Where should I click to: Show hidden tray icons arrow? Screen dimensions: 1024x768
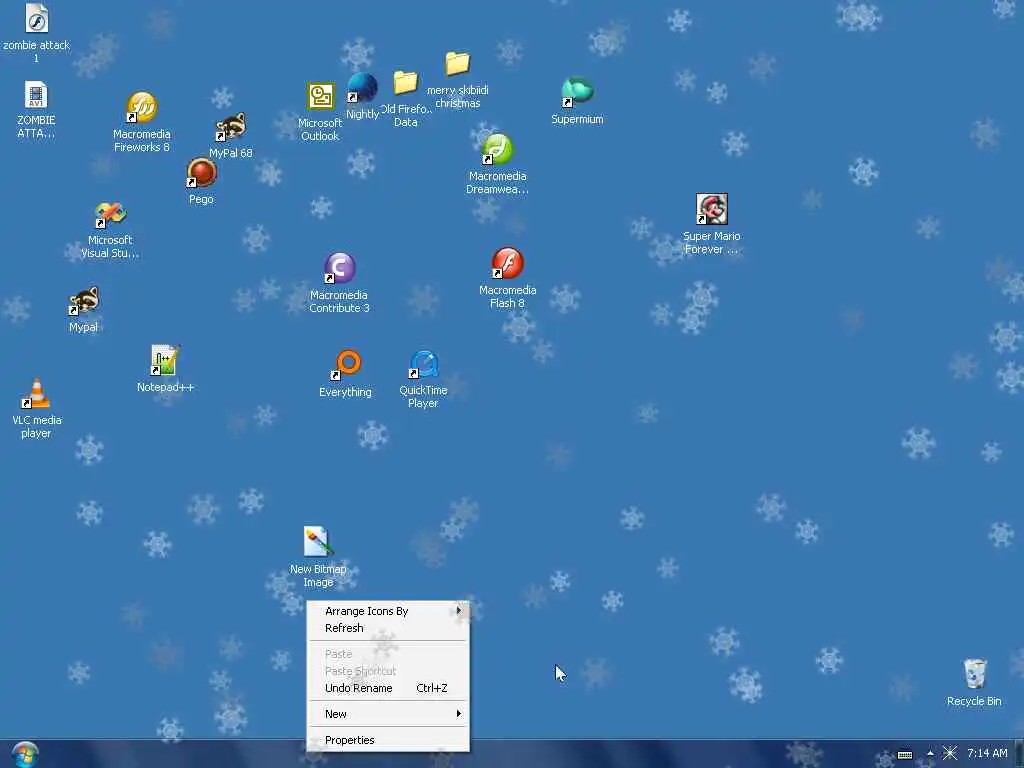pyautogui.click(x=930, y=754)
